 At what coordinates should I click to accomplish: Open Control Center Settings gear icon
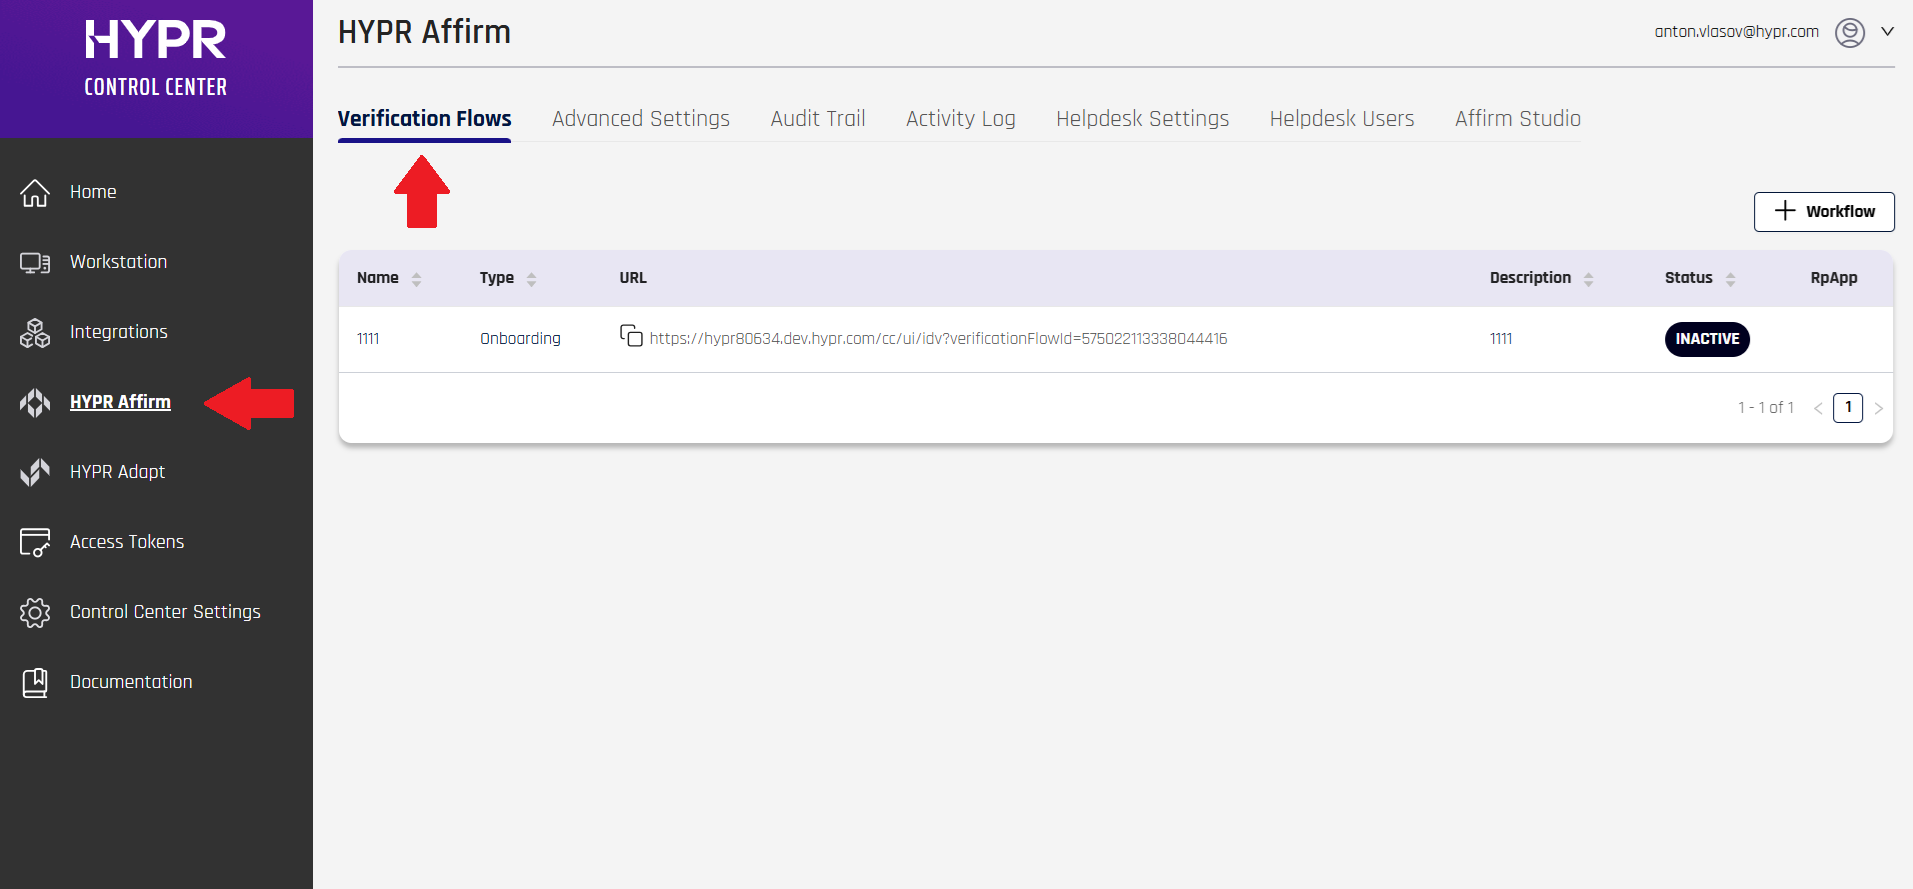coord(35,612)
